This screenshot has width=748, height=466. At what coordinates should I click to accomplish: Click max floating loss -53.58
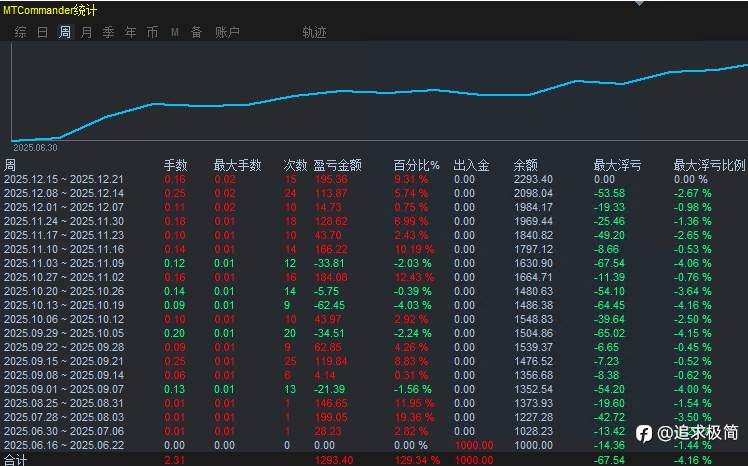pyautogui.click(x=609, y=193)
